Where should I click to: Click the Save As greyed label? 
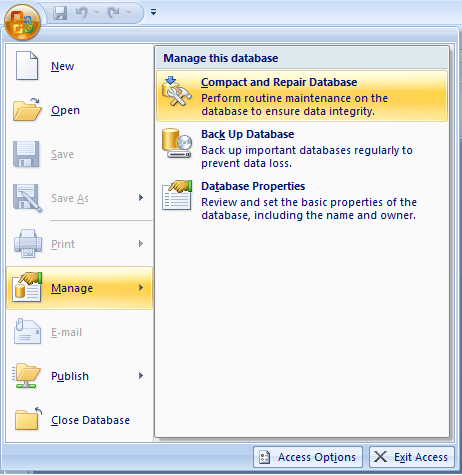point(70,198)
